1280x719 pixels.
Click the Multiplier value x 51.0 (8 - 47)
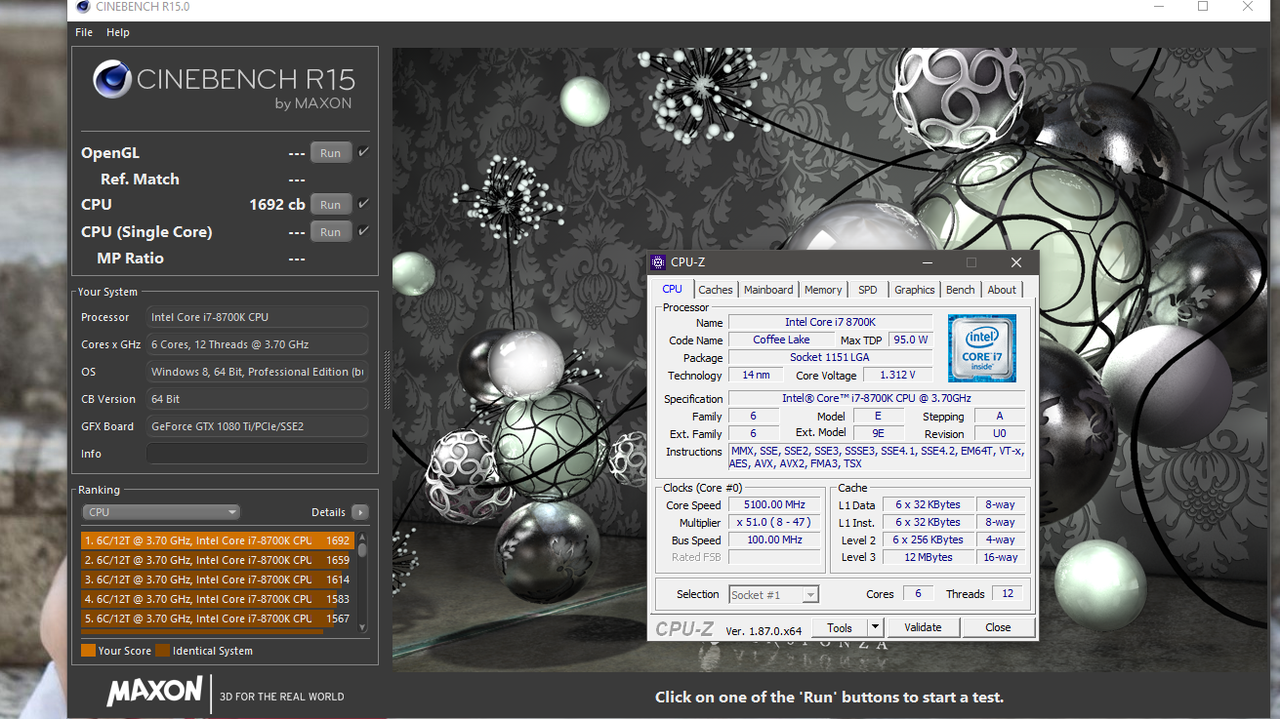[x=774, y=522]
